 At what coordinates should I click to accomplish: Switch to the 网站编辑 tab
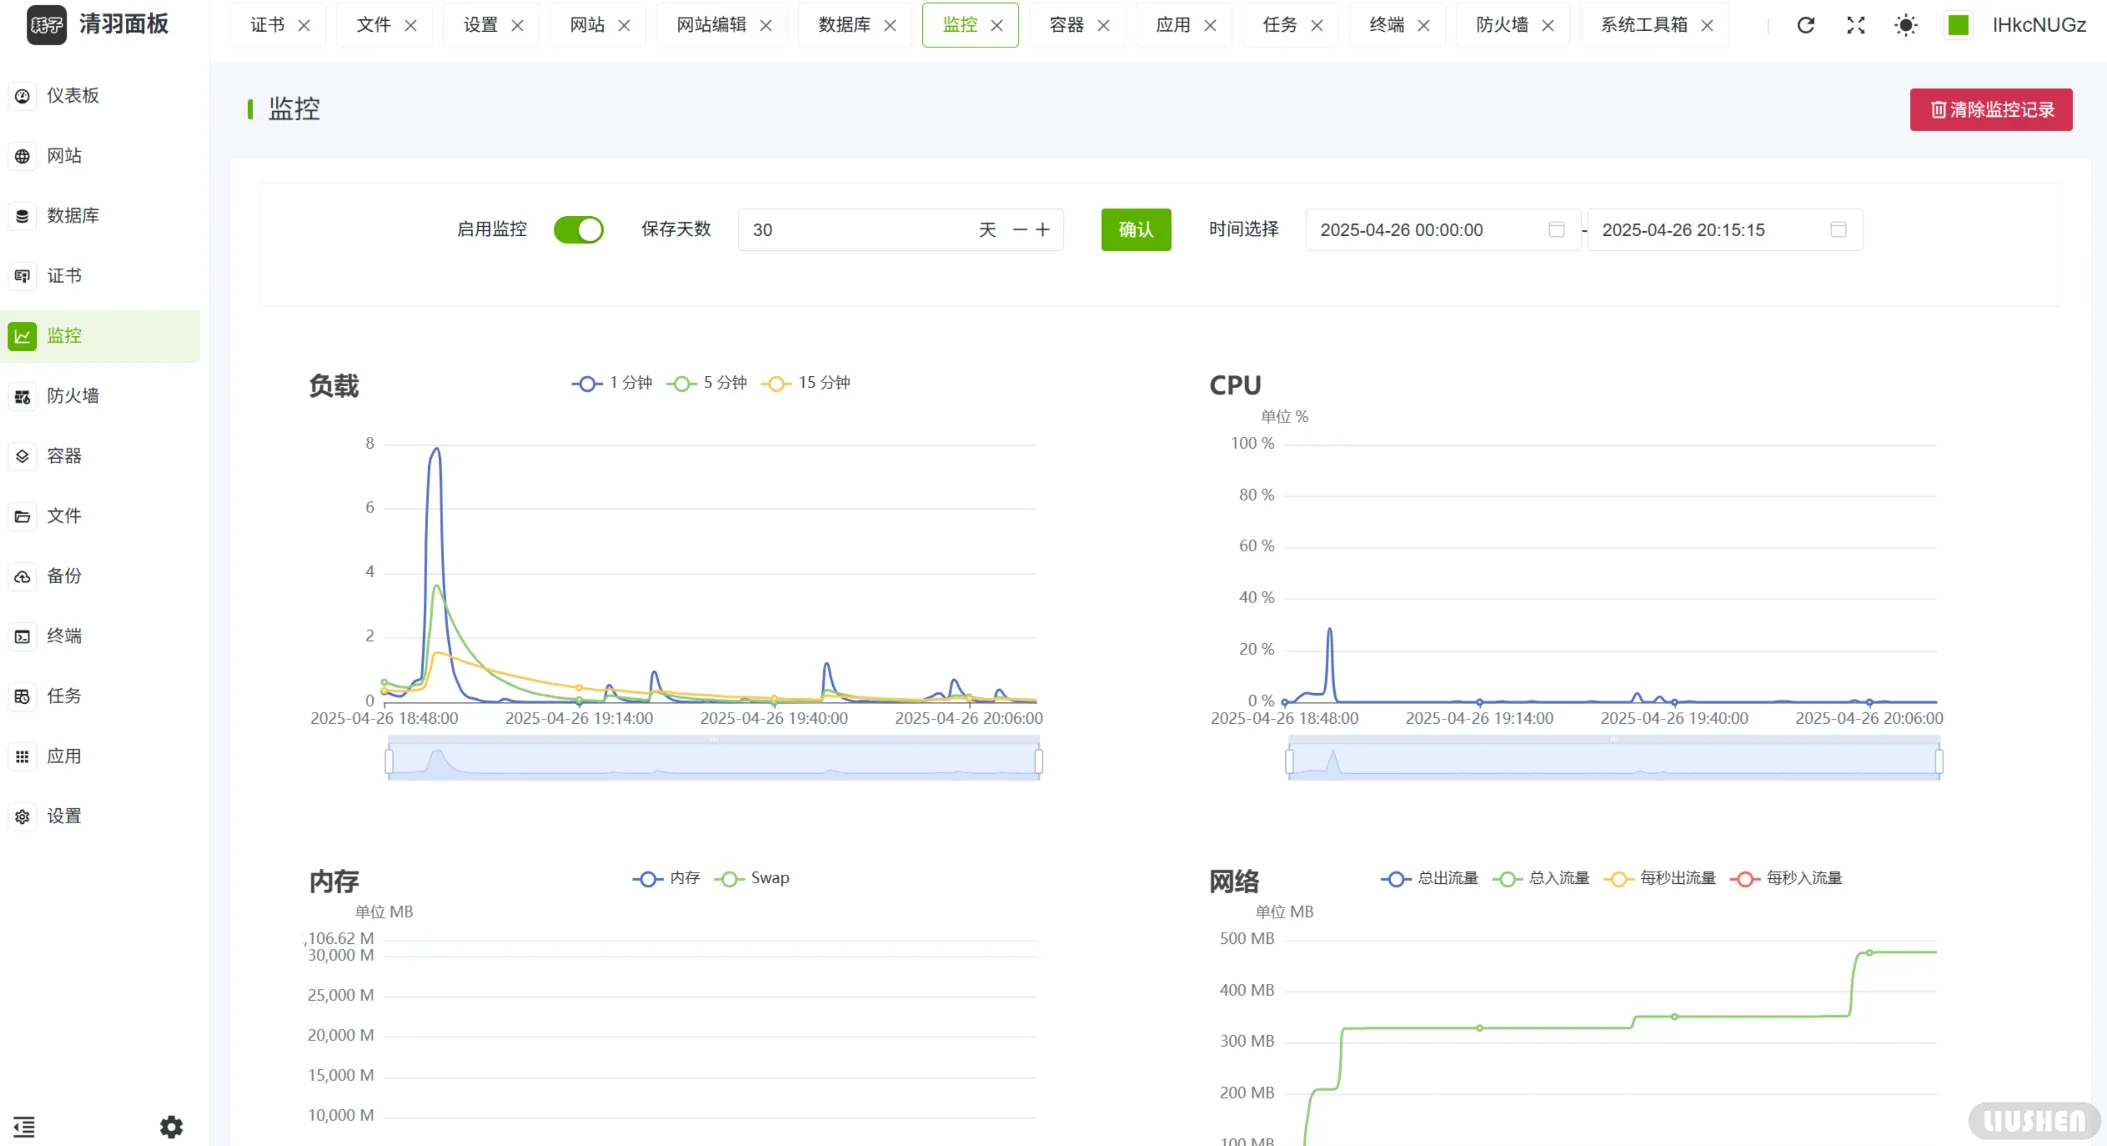[710, 24]
